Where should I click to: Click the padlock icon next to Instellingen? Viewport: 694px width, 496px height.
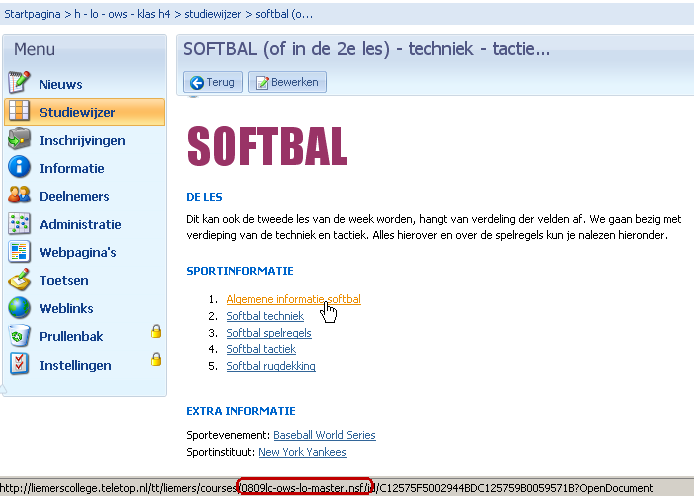156,359
